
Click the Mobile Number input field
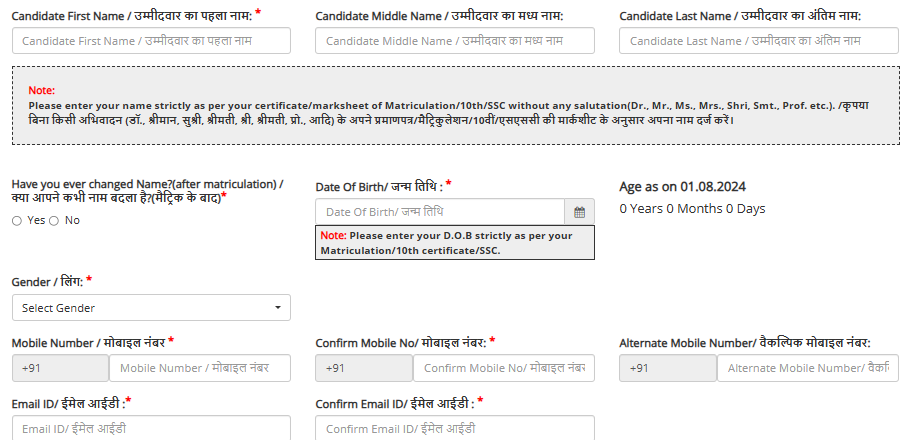pos(200,368)
